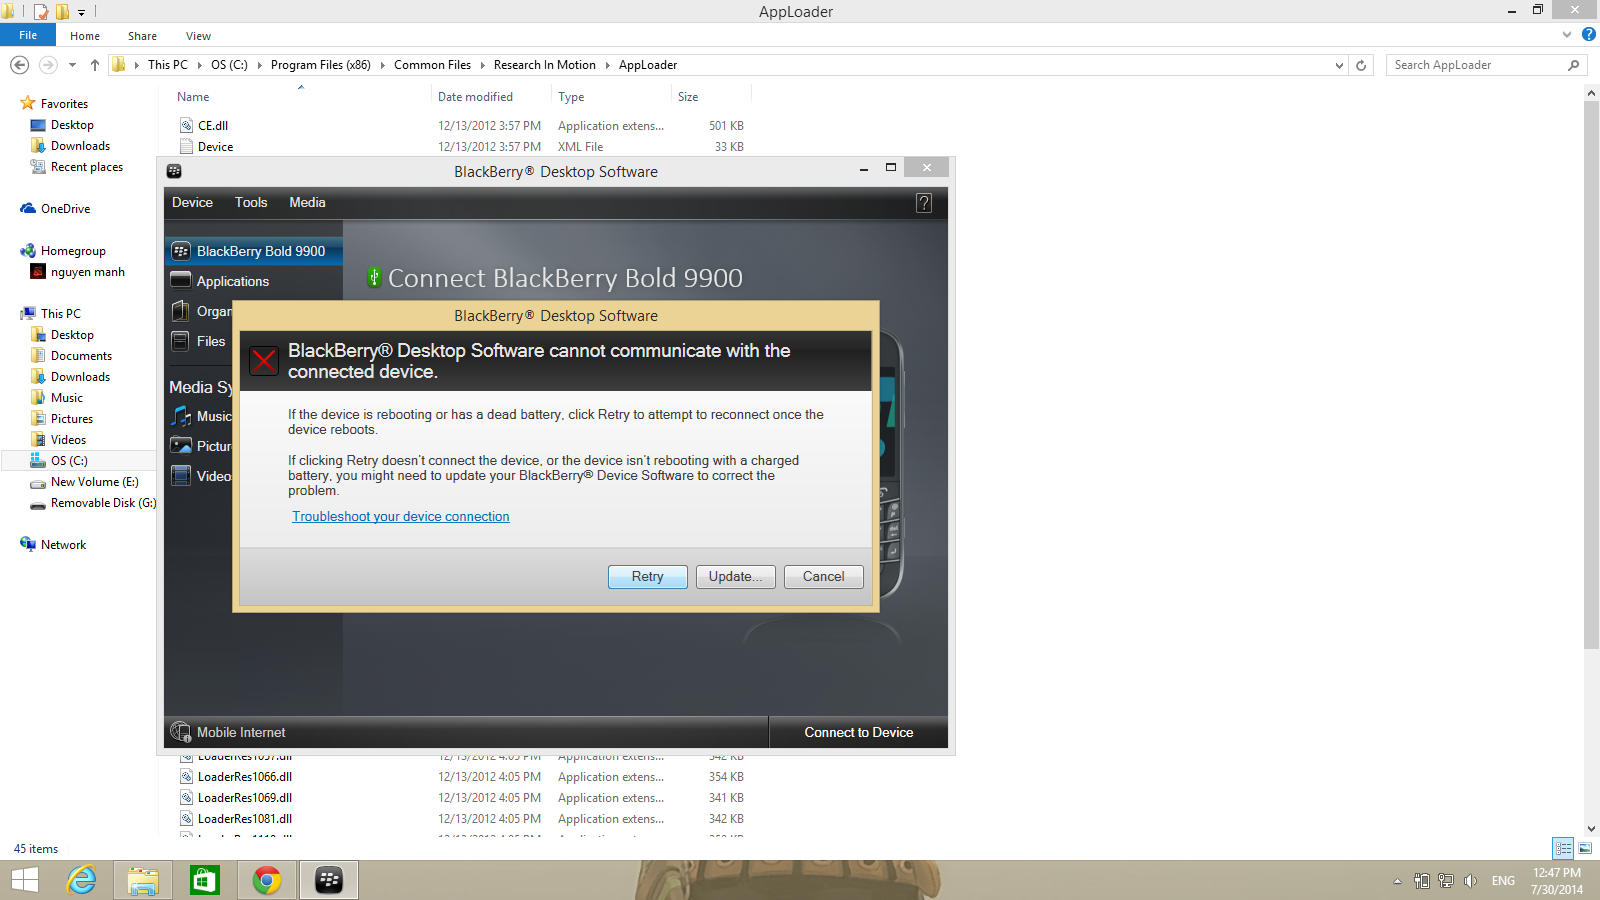Cancel the communication error dialog
The image size is (1600, 900).
[x=823, y=577]
